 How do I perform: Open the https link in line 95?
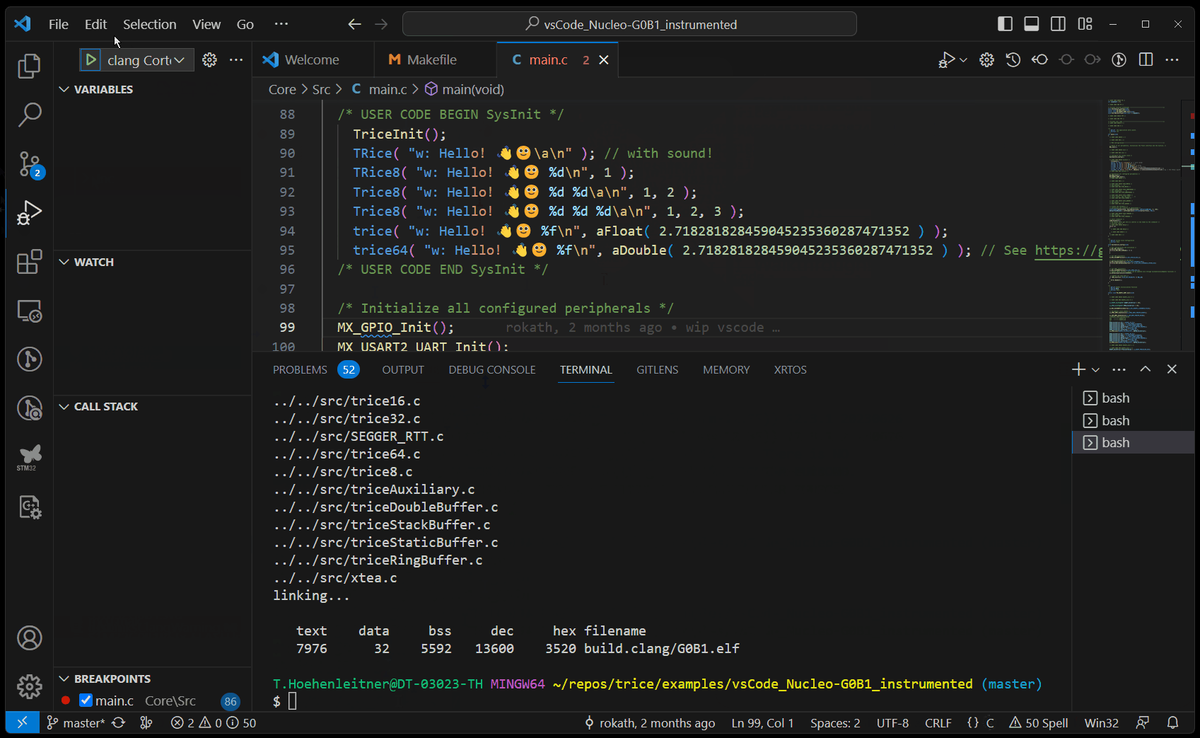(x=1069, y=250)
